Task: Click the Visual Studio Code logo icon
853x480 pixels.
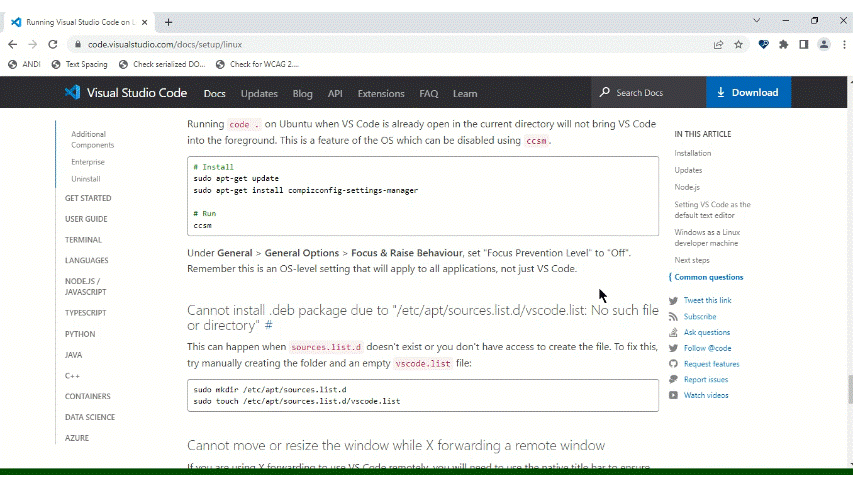Action: 72,93
